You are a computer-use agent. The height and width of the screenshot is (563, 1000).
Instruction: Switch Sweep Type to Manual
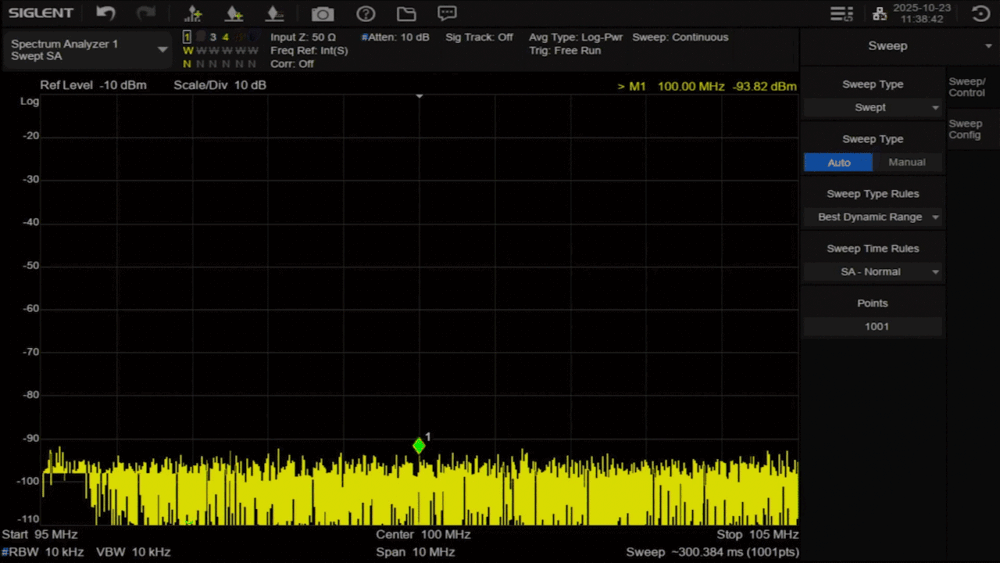tap(907, 162)
